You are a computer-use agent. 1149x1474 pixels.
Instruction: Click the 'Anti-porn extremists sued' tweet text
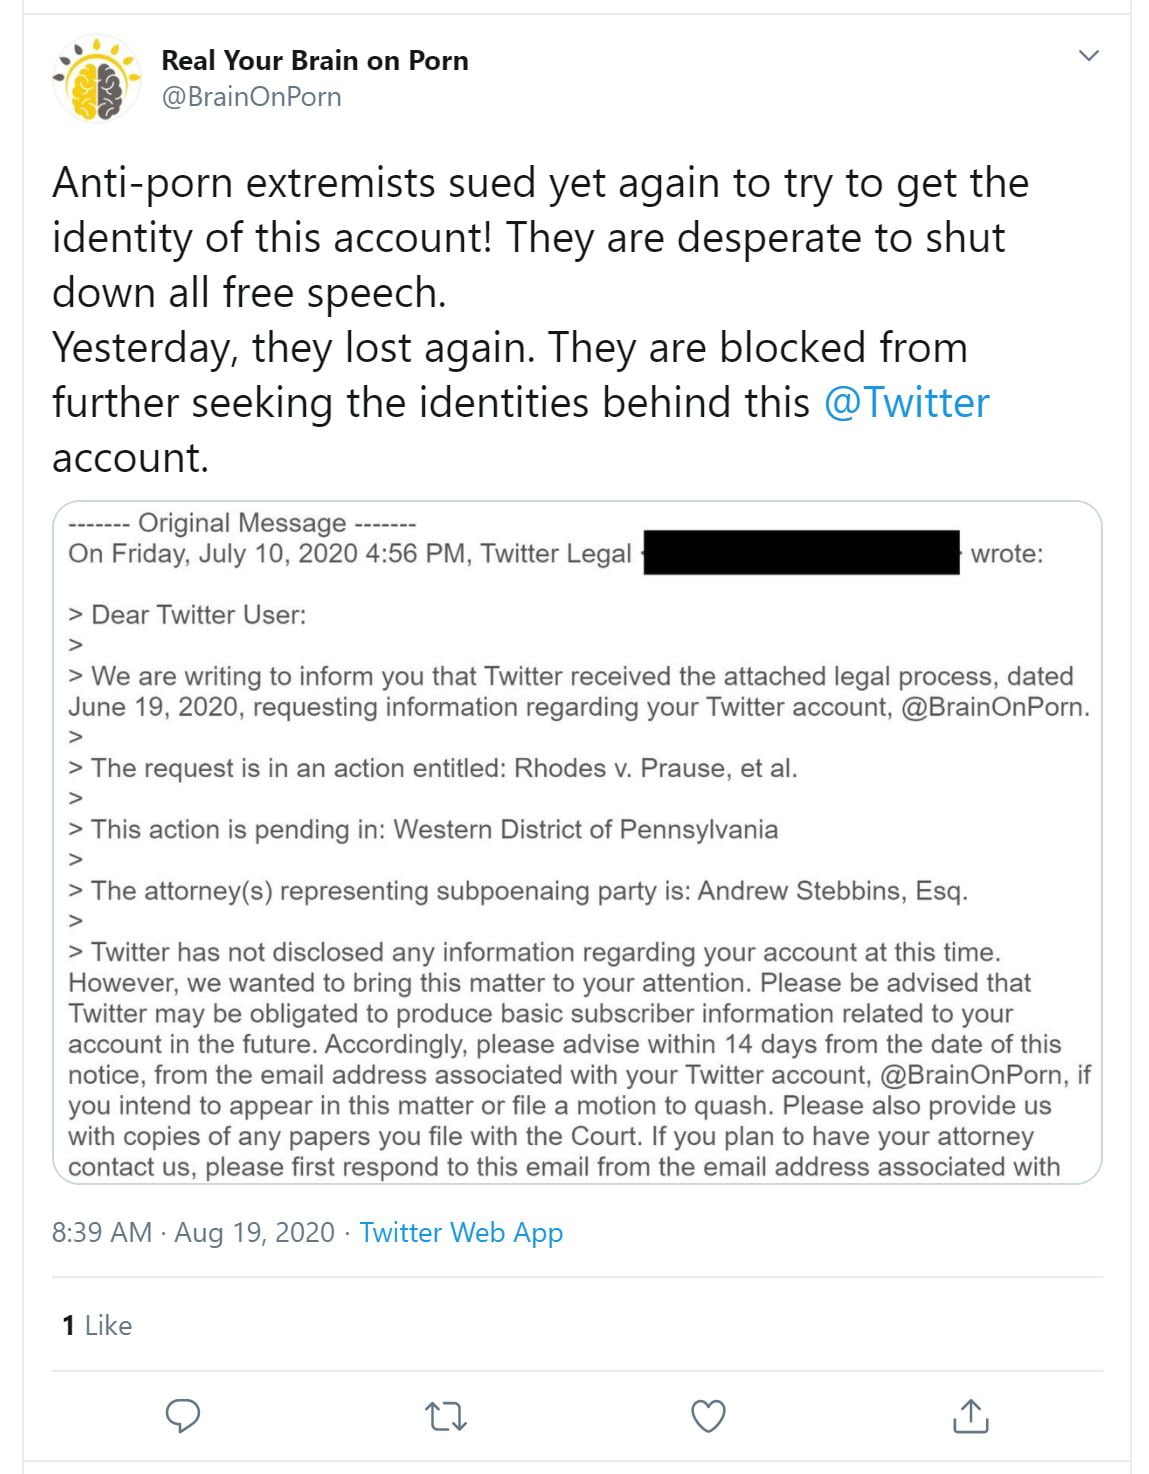(x=540, y=184)
